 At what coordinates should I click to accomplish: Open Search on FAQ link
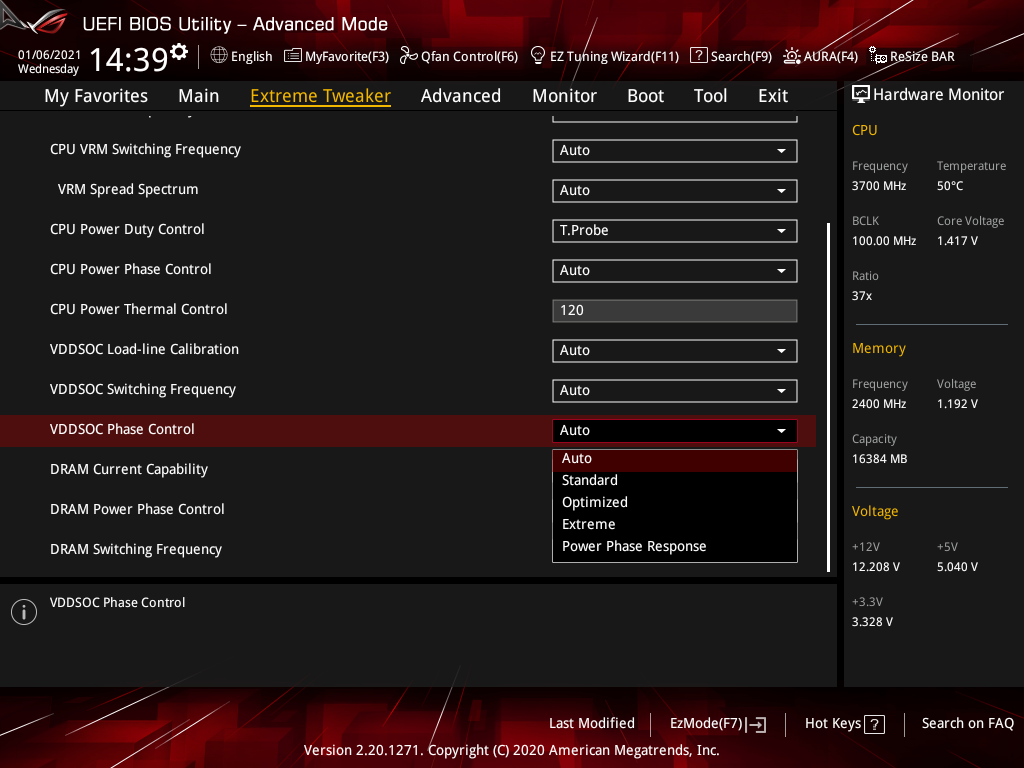[967, 724]
